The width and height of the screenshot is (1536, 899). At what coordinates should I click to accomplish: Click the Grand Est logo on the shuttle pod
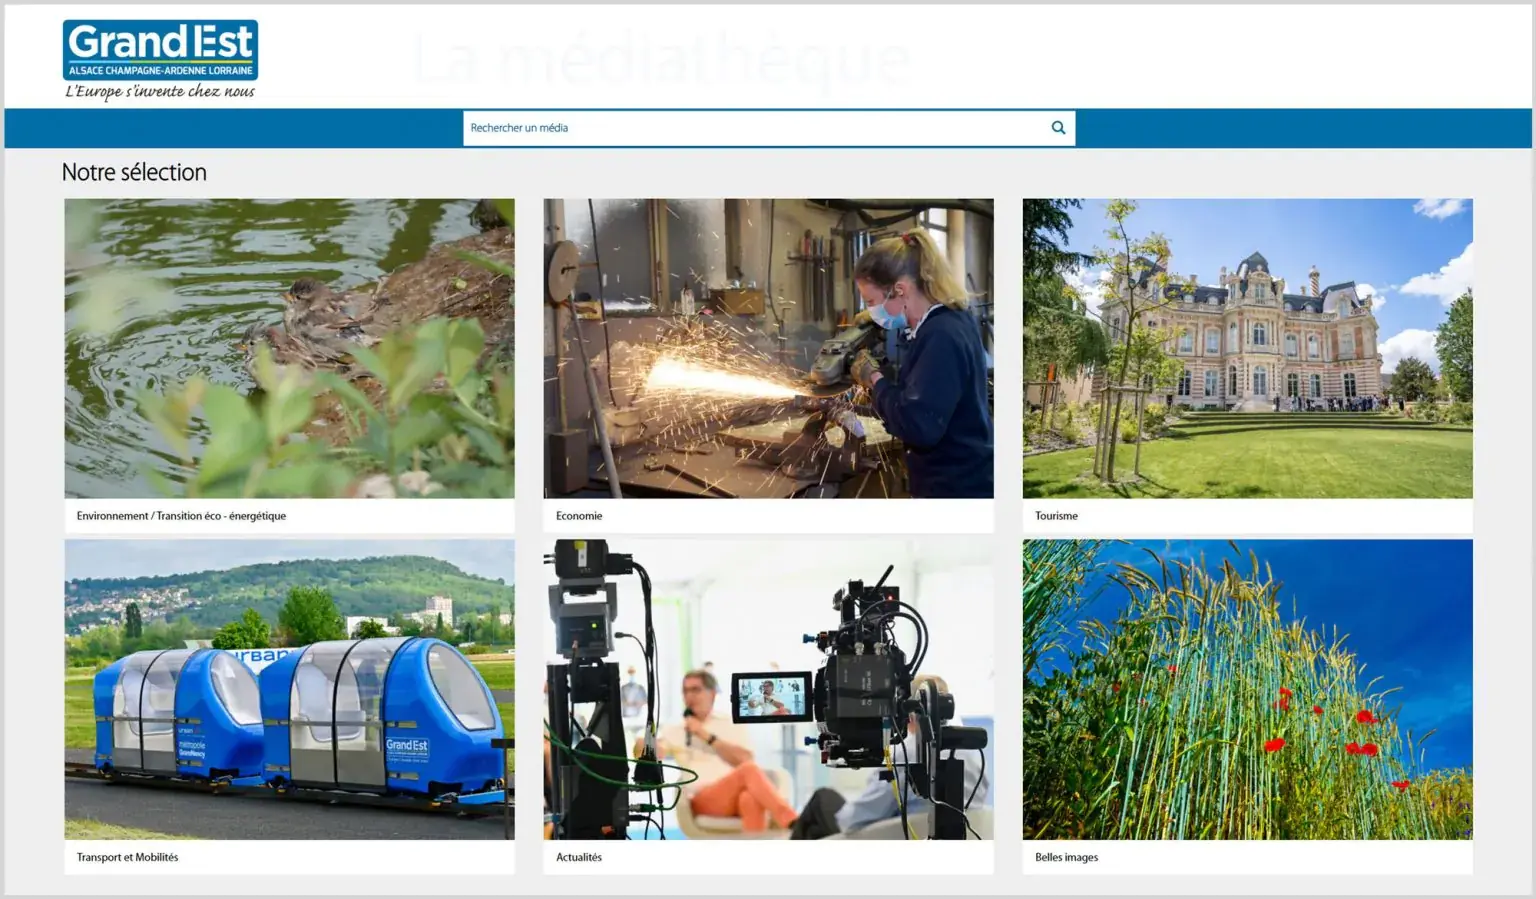coord(406,745)
